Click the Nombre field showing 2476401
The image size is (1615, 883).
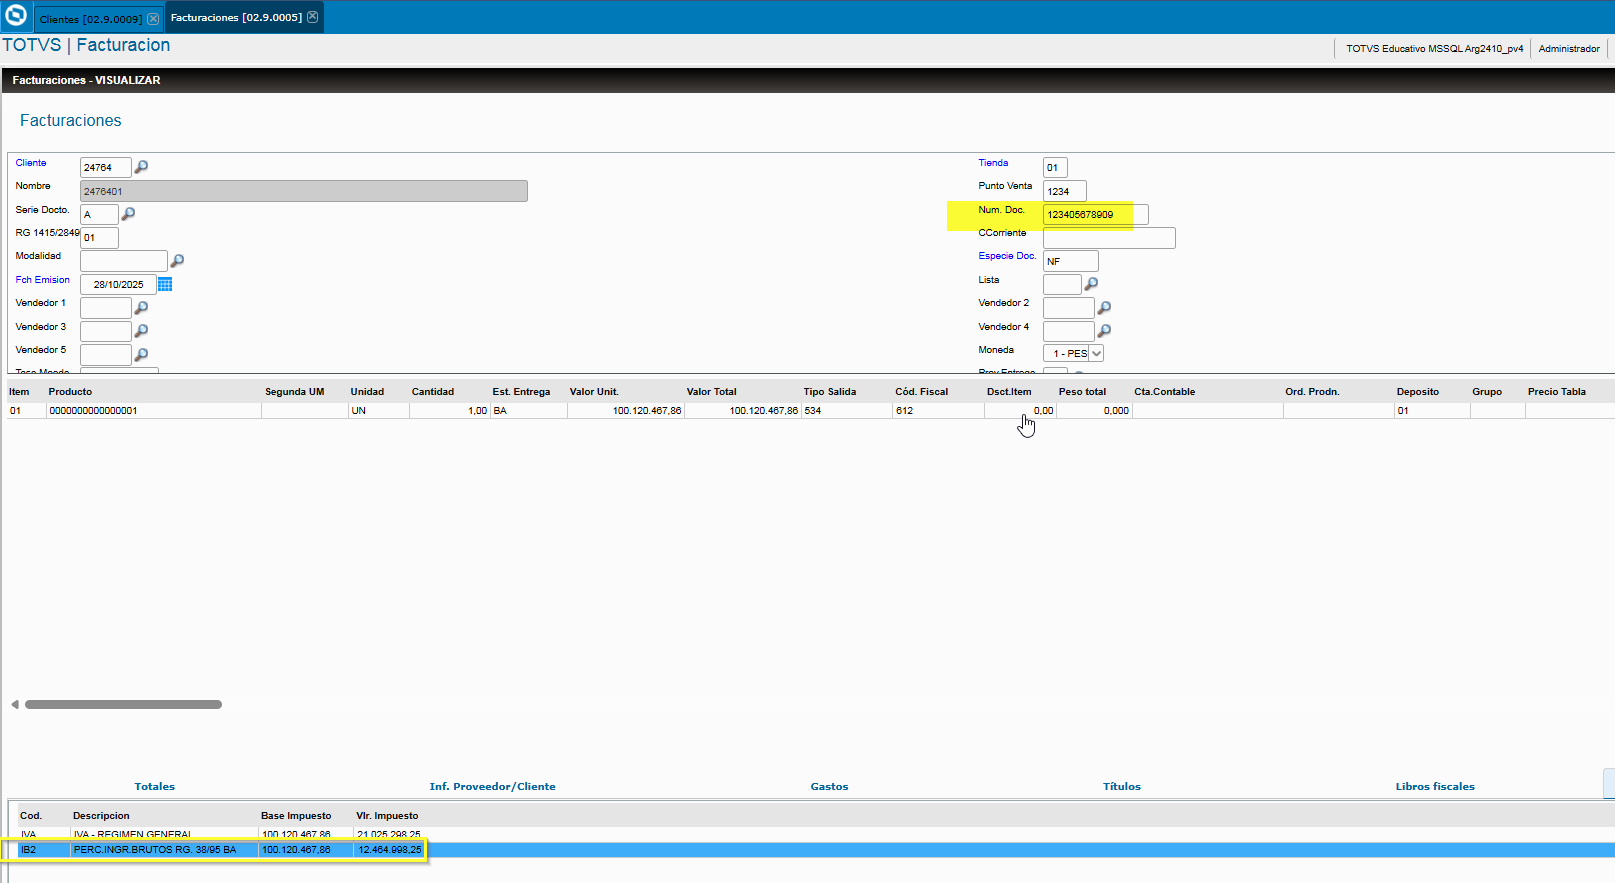pyautogui.click(x=304, y=191)
